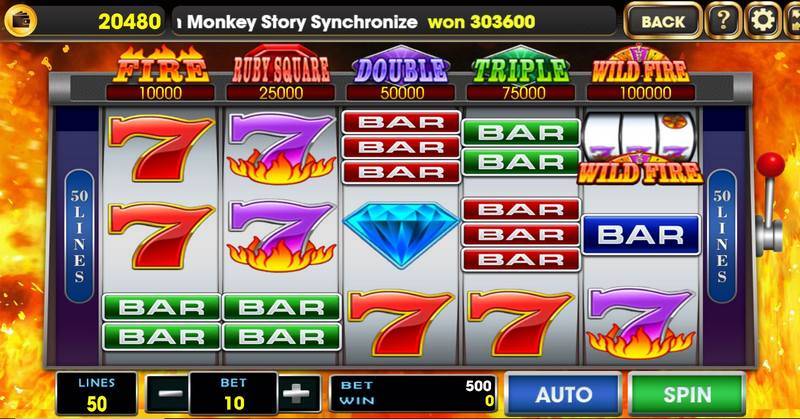Pull the red-knob slot lever

769,203
